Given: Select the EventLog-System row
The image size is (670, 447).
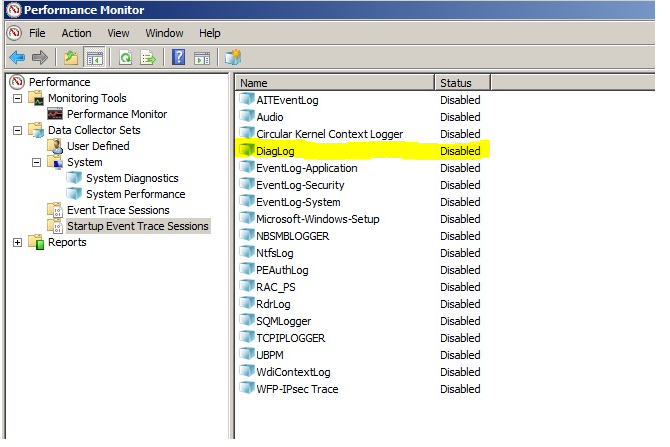Looking at the screenshot, I should [x=363, y=202].
